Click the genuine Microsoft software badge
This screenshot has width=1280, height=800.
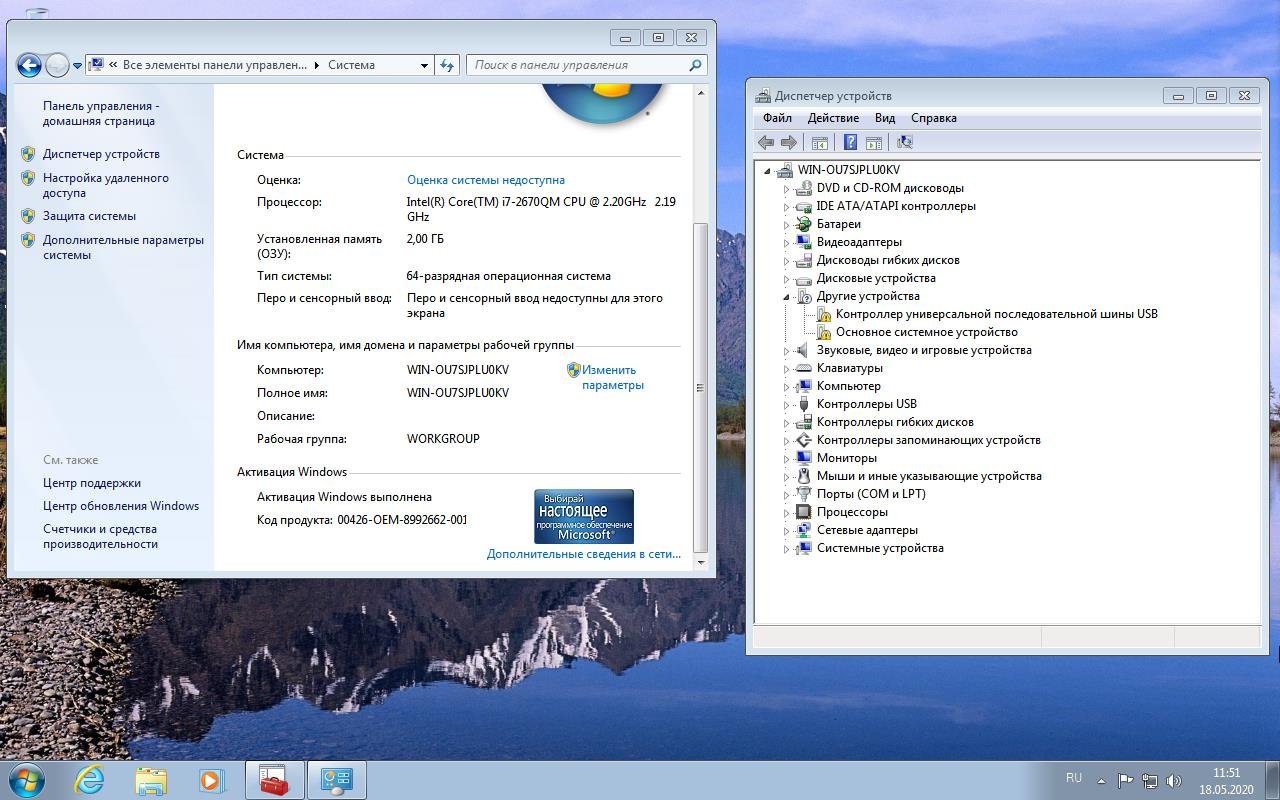[x=584, y=516]
